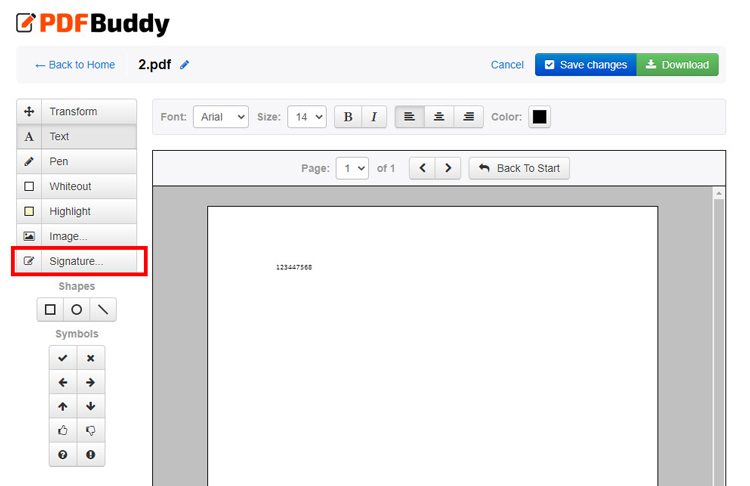Toggle bold text formatting
Screen dimensions: 750x486
348,117
